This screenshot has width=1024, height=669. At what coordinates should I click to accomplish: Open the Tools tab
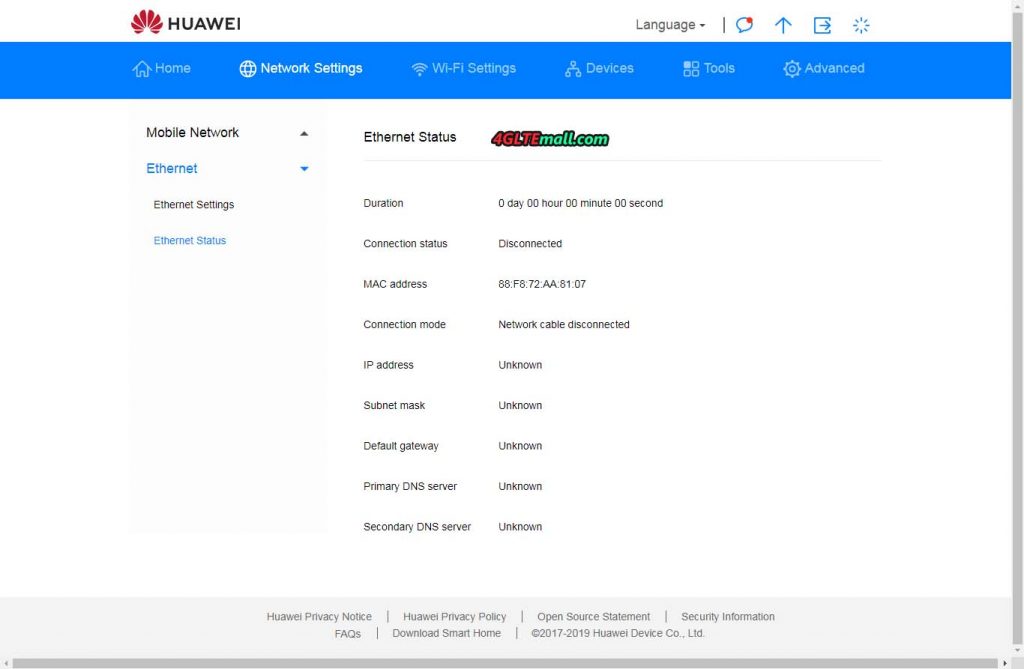click(x=709, y=68)
